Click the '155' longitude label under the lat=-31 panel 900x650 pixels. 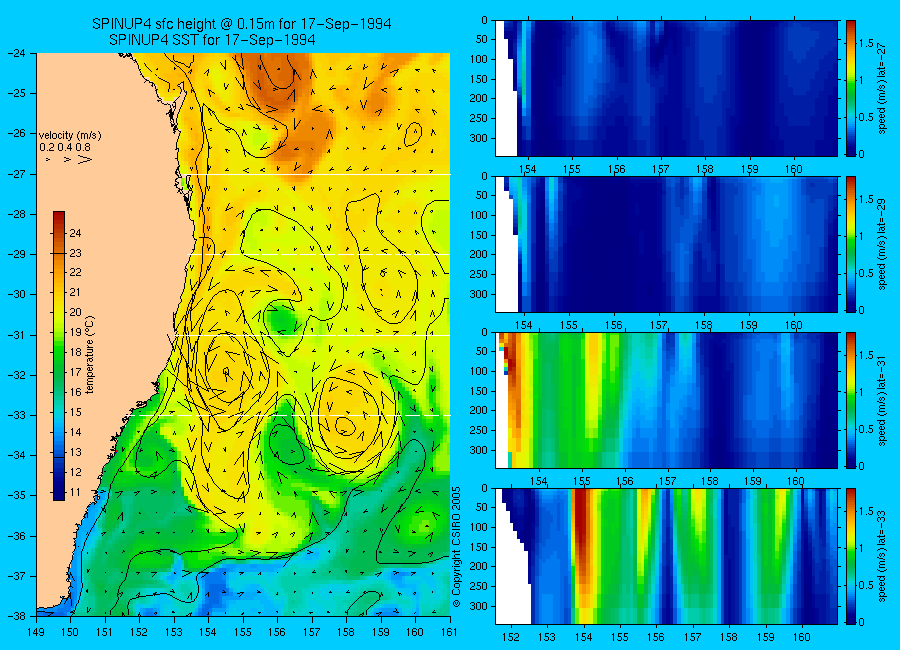[582, 481]
